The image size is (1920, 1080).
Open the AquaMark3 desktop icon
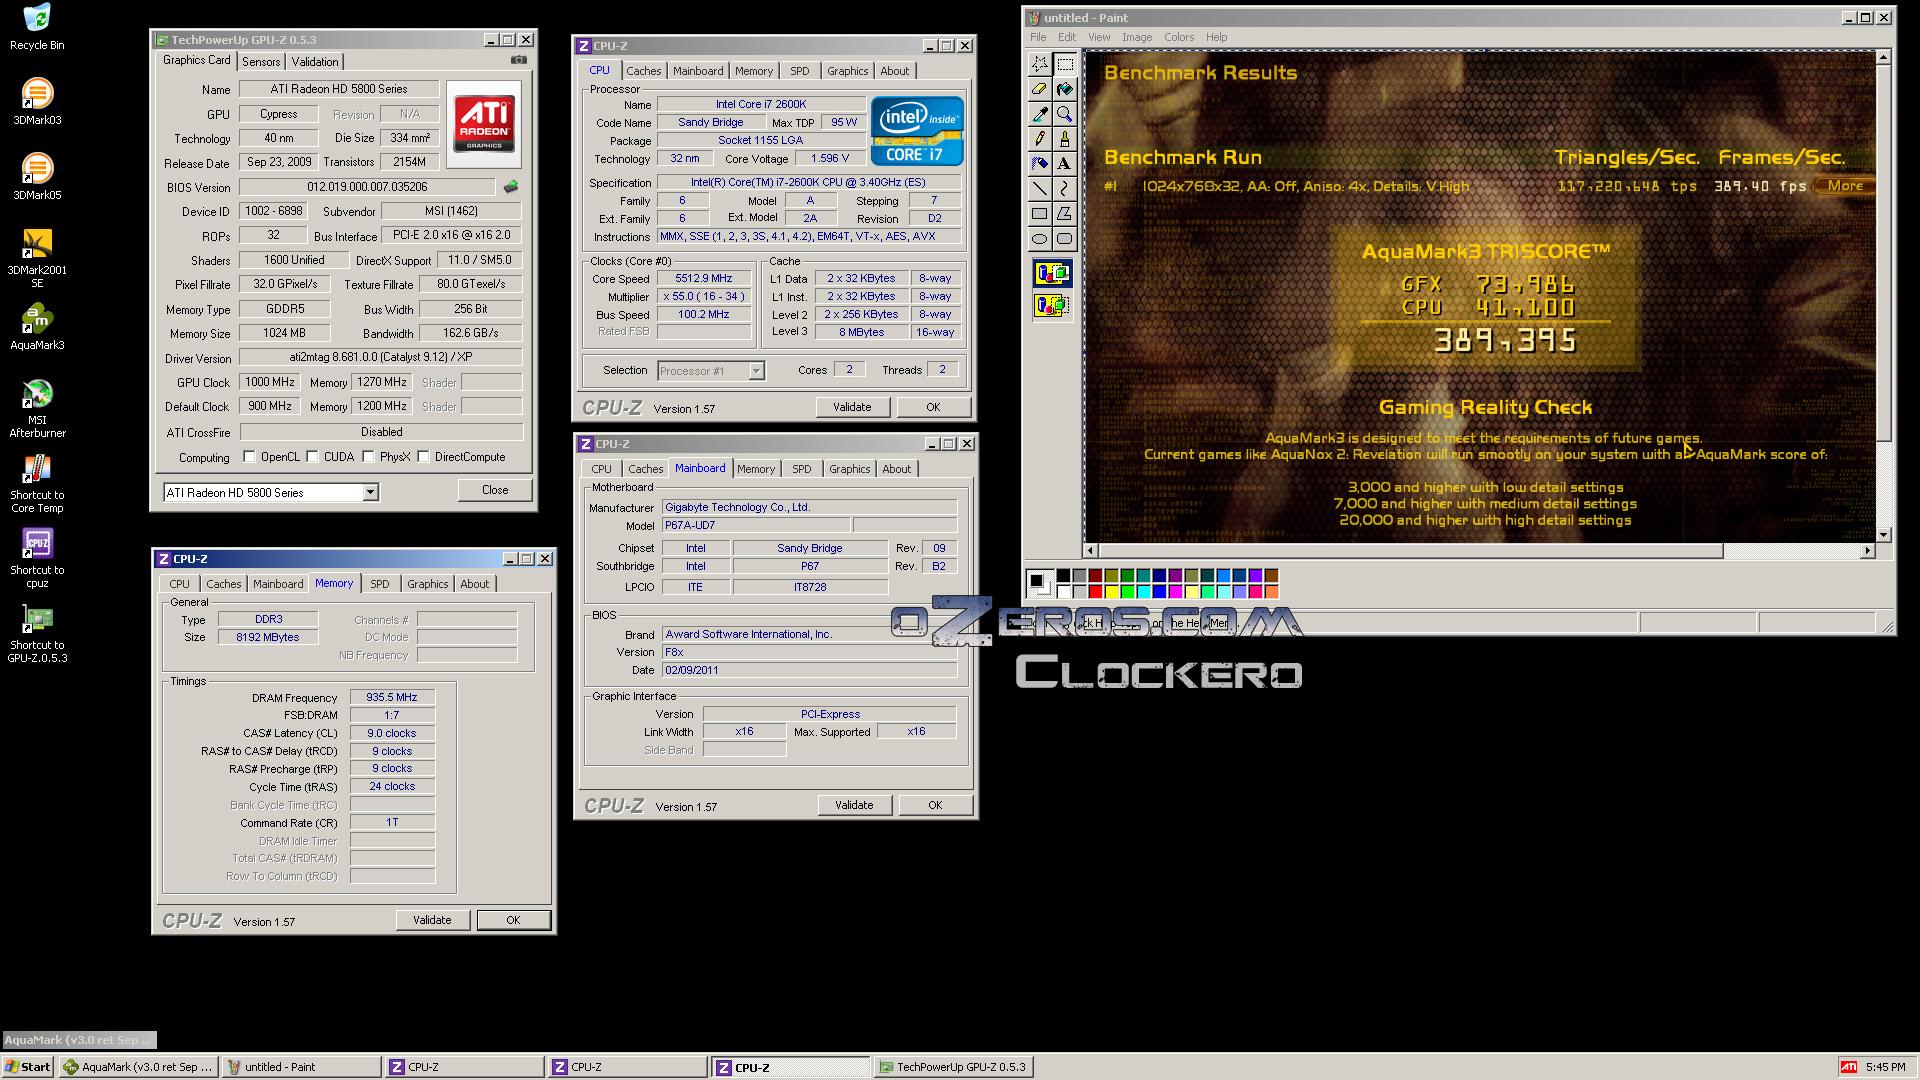(37, 327)
